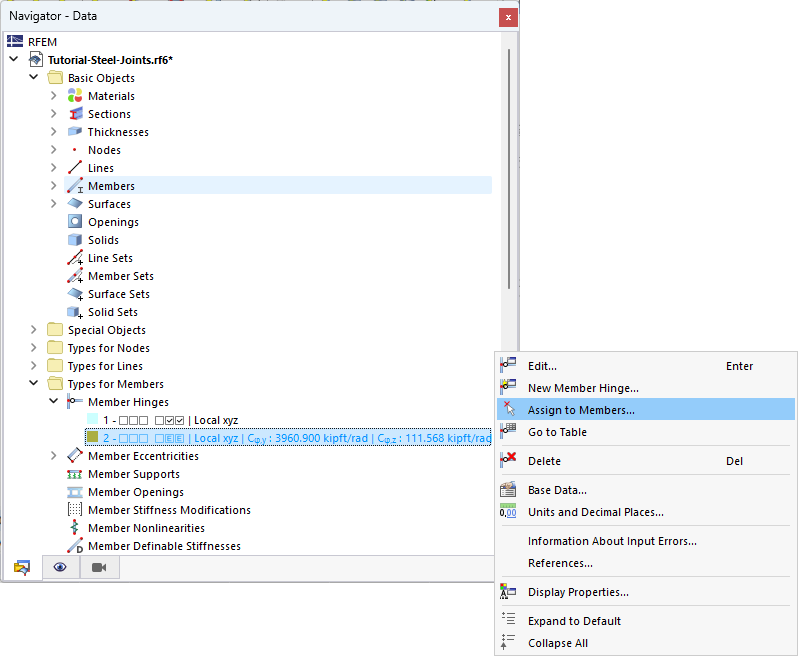This screenshot has height=656, width=798.
Task: Click the Member Definable Stiffnesses icon
Action: [x=75, y=546]
